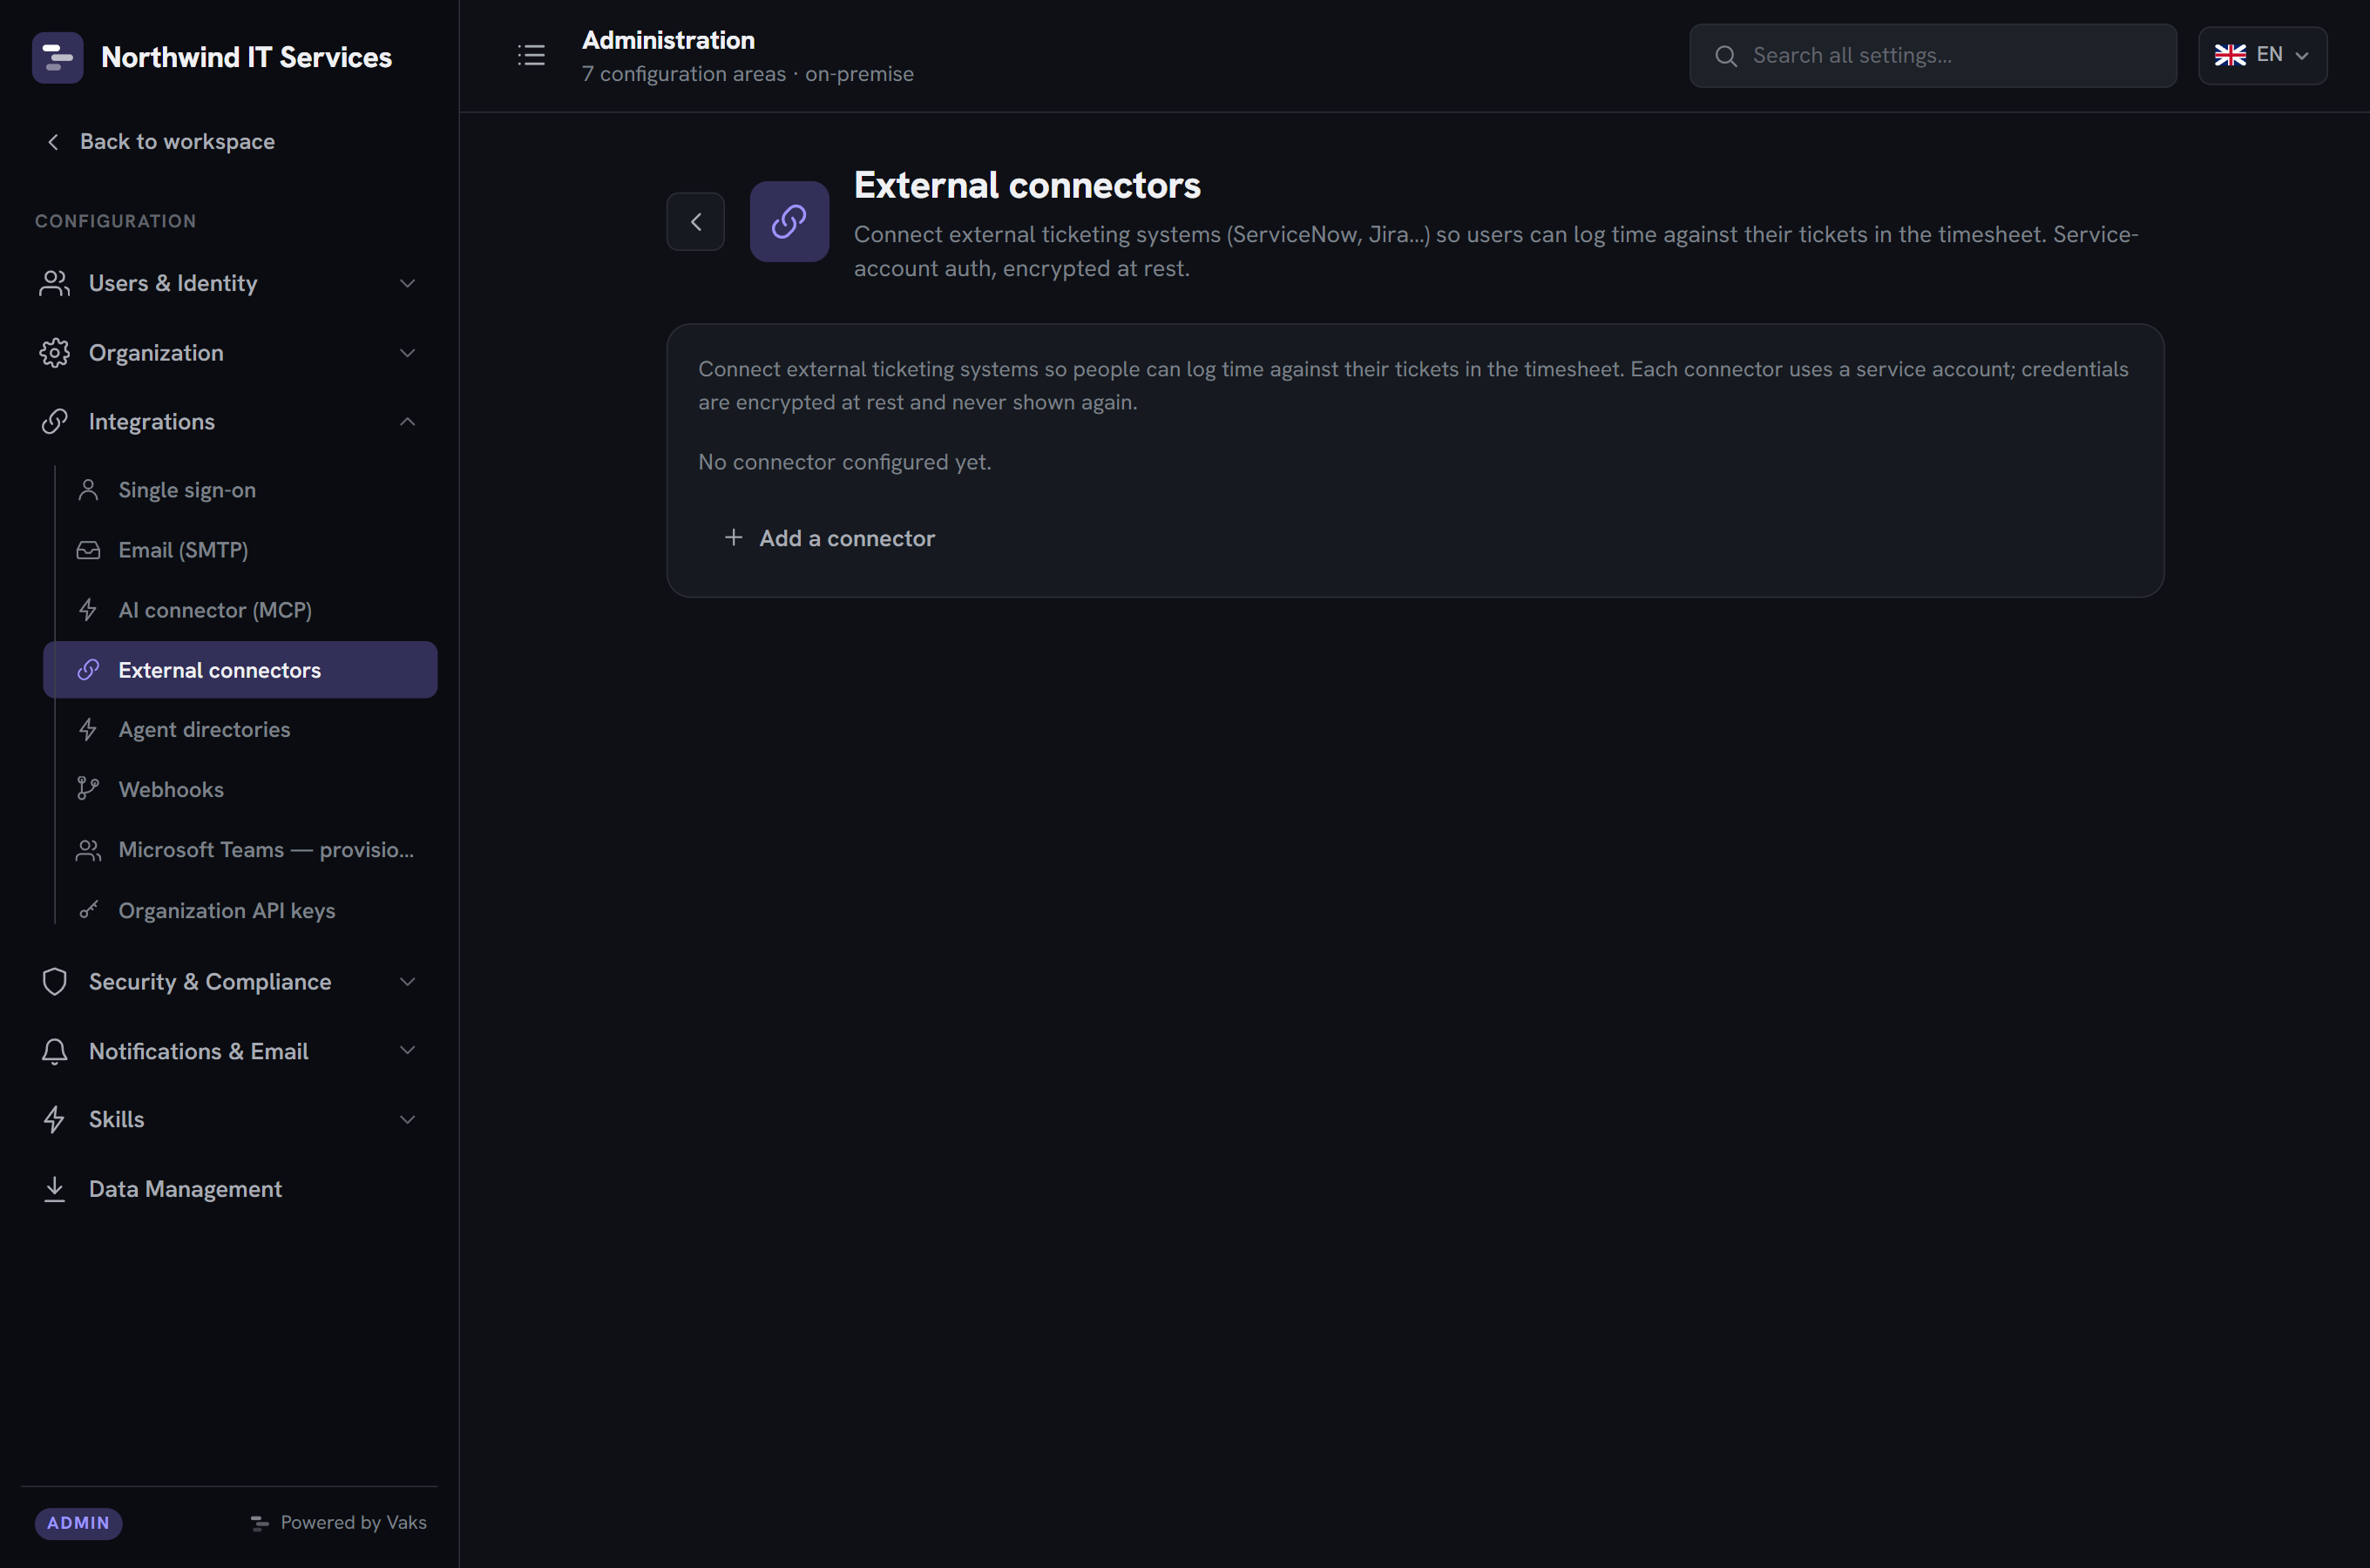Click the purple link icon beside page title
Viewport: 2370px width, 1568px height.
789,221
